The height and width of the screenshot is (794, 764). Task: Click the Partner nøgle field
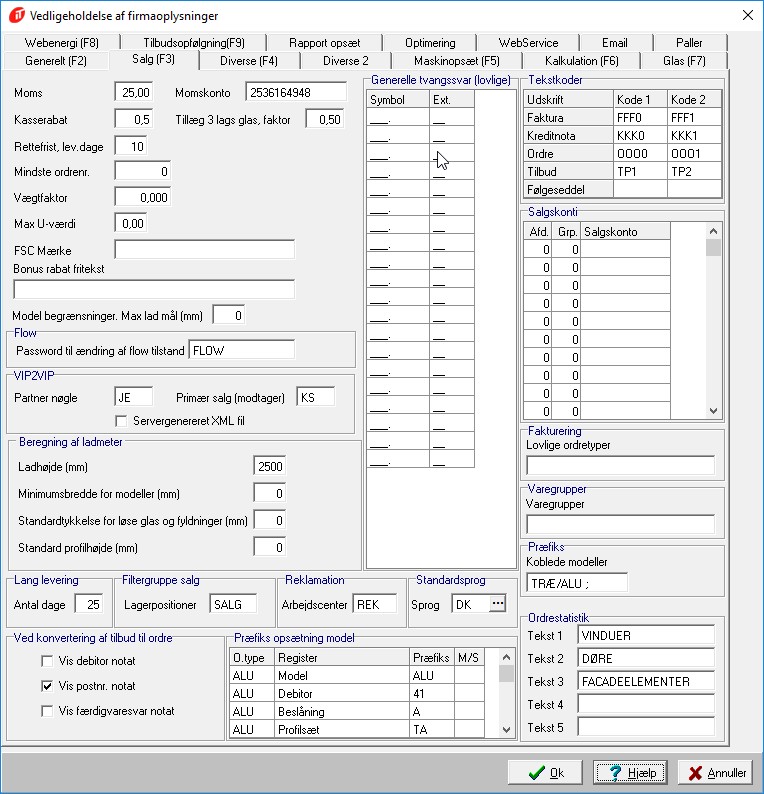[134, 397]
